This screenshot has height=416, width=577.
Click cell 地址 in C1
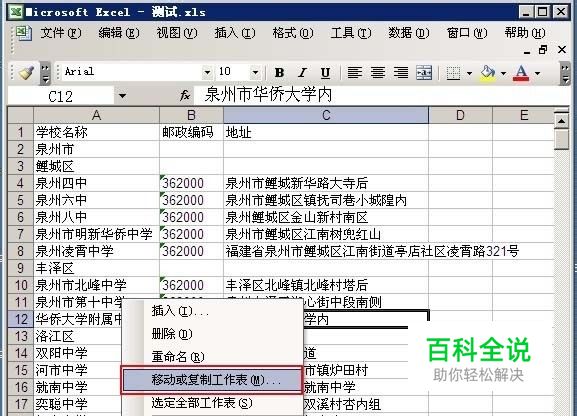point(326,132)
